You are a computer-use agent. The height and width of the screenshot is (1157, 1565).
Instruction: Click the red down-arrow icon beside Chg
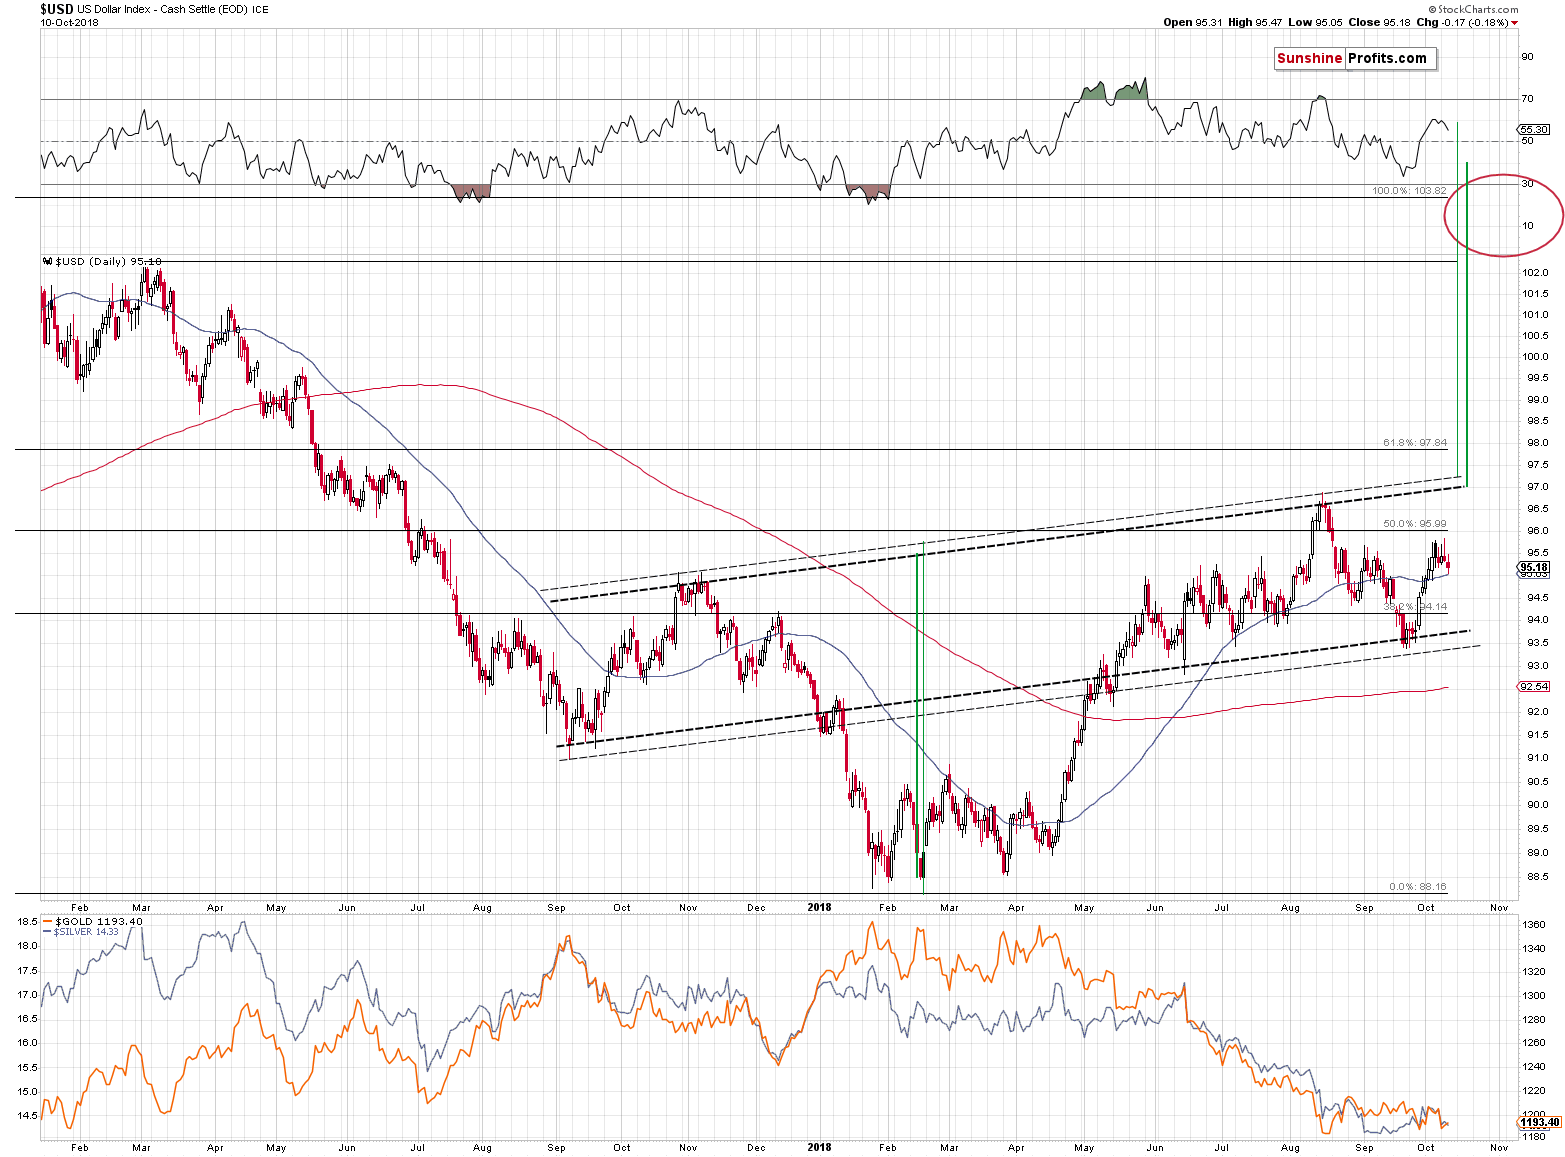point(1514,23)
